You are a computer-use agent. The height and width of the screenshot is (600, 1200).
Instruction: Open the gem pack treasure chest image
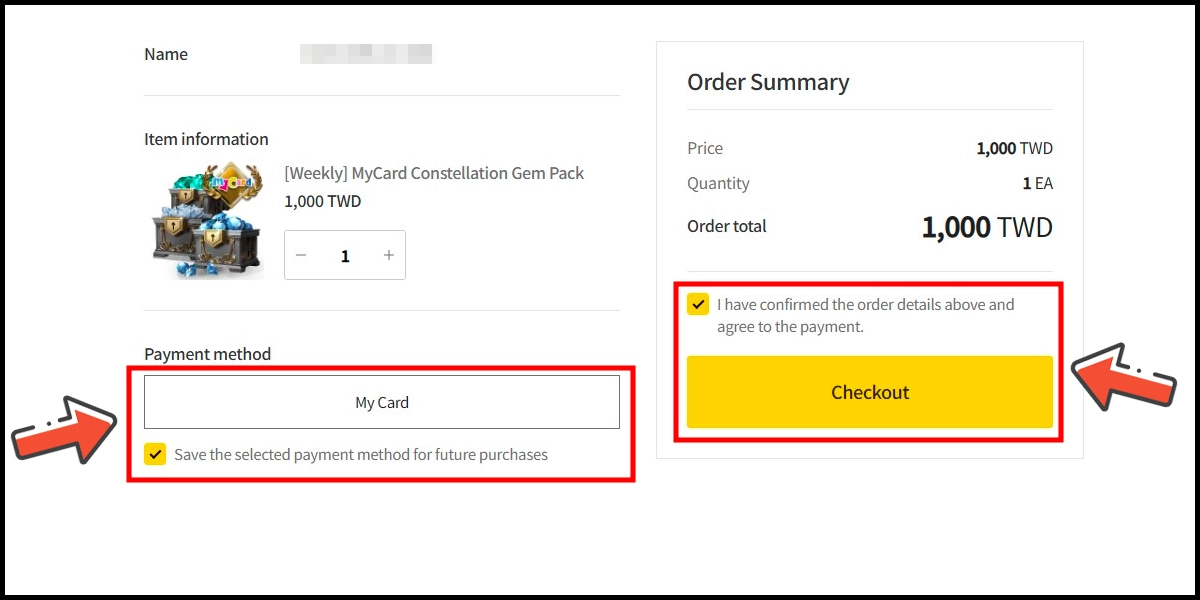pyautogui.click(x=206, y=220)
